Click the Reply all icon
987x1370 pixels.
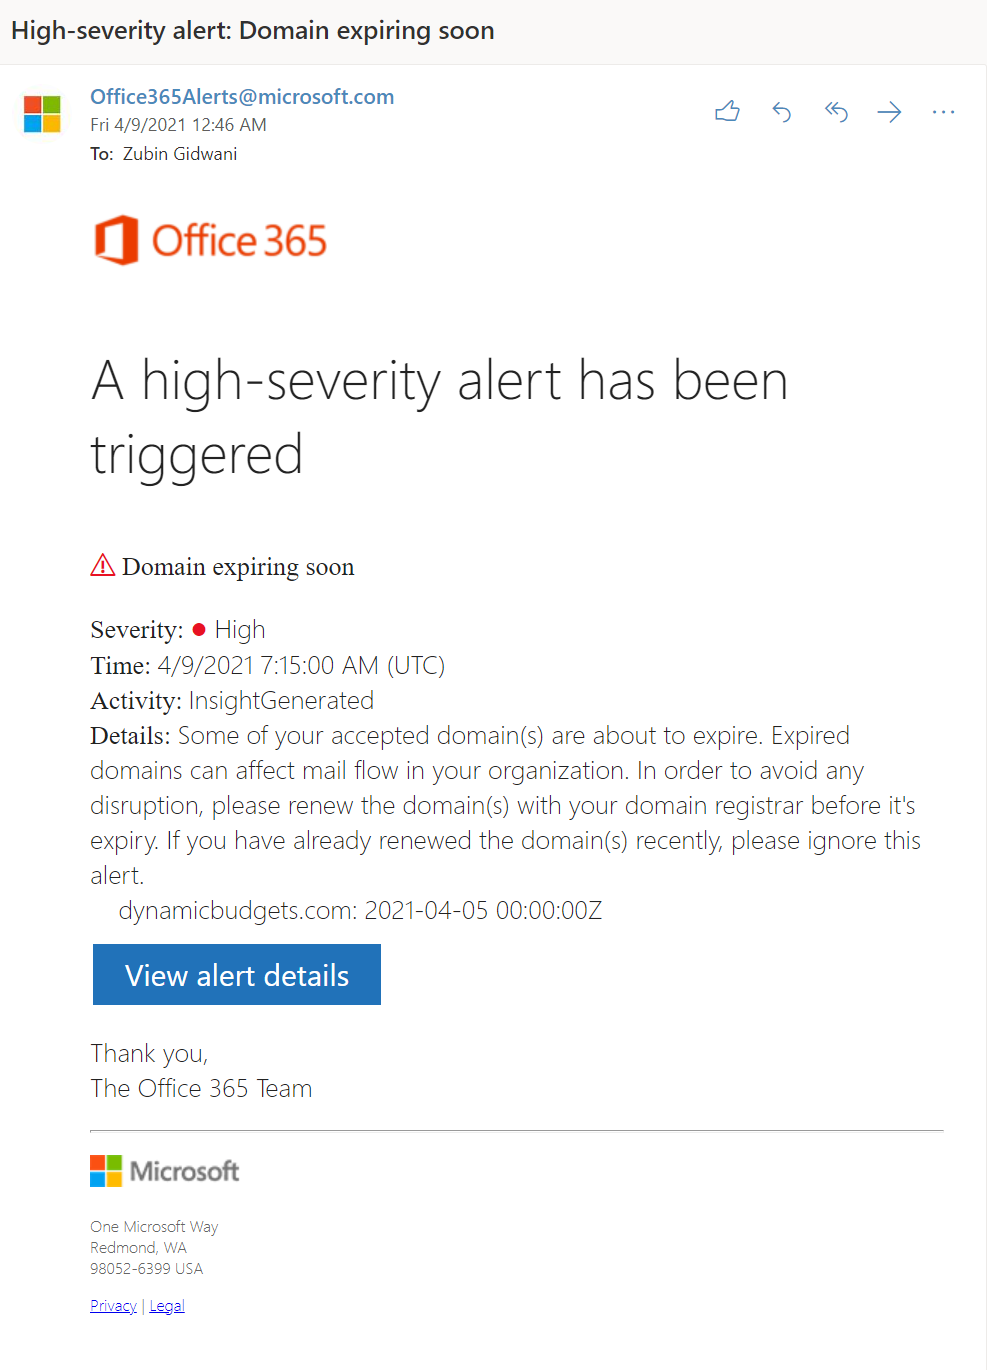tap(836, 112)
